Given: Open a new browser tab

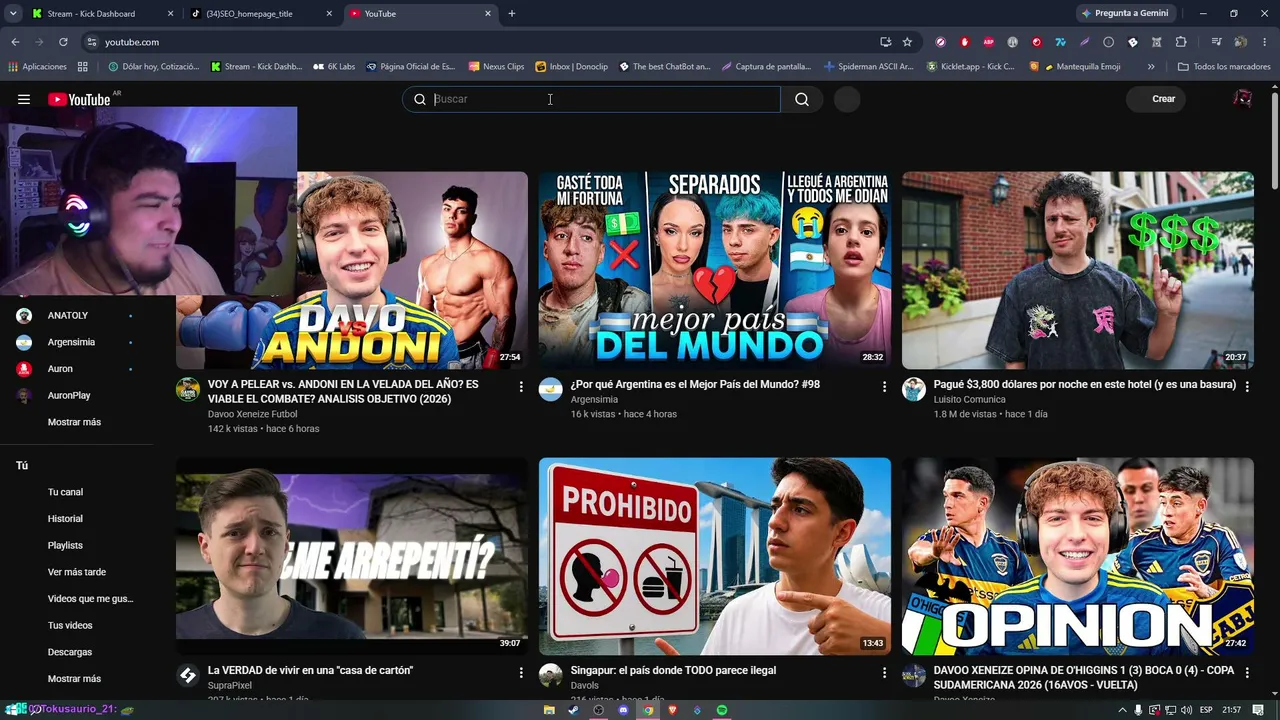Looking at the screenshot, I should pos(512,14).
